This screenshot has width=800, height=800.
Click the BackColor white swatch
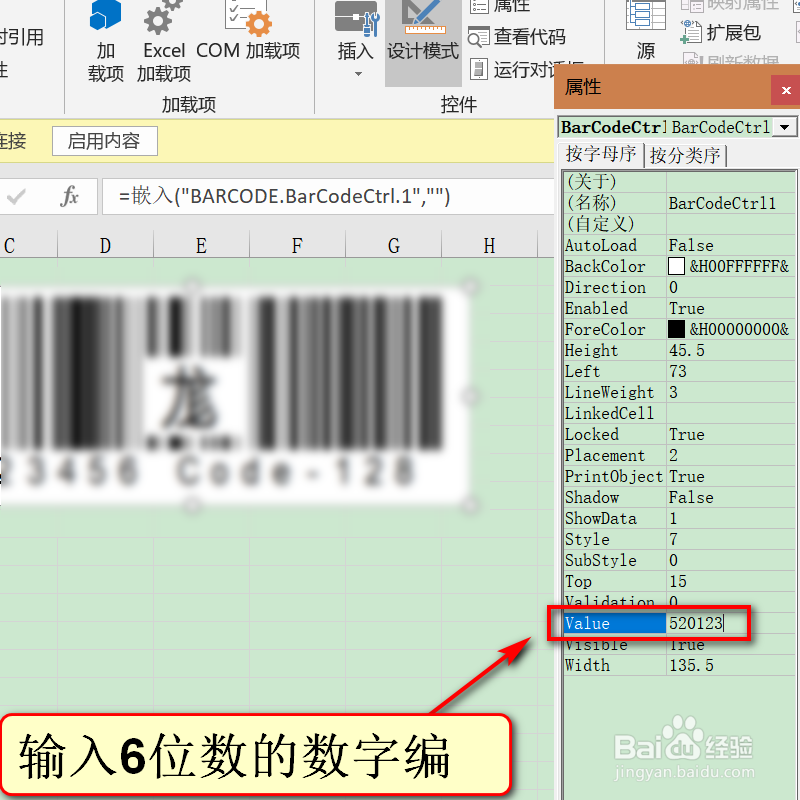click(676, 266)
